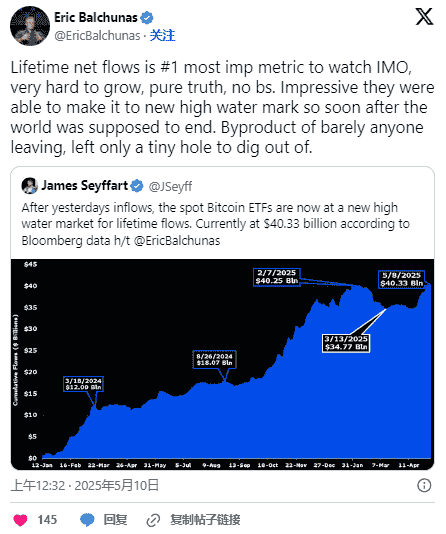The width and height of the screenshot is (446, 534).
Task: Click James Seyffart verified badge
Action: click(137, 186)
